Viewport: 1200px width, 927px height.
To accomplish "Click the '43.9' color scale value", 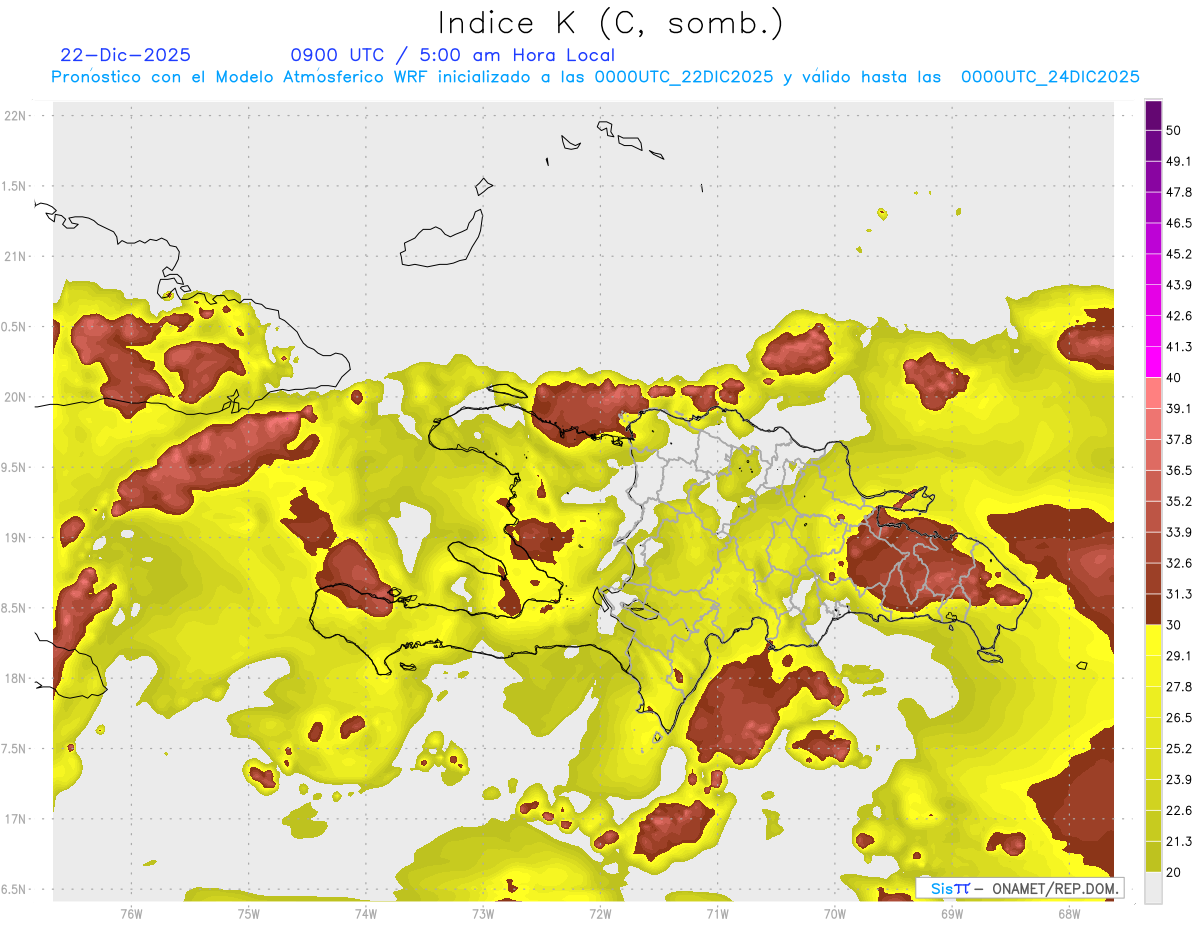I will [1179, 285].
